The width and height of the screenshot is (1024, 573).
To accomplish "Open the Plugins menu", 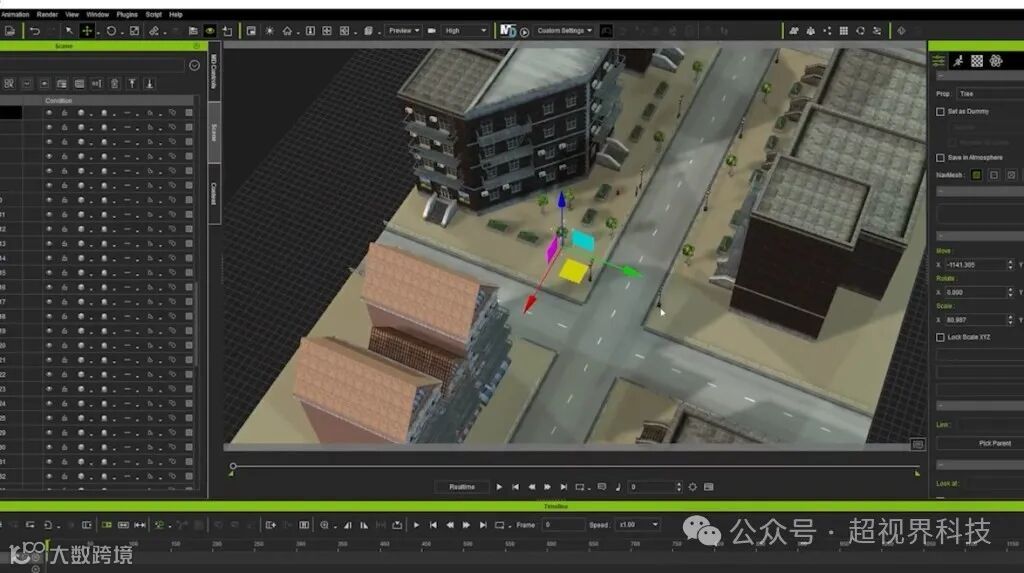I will [x=127, y=14].
